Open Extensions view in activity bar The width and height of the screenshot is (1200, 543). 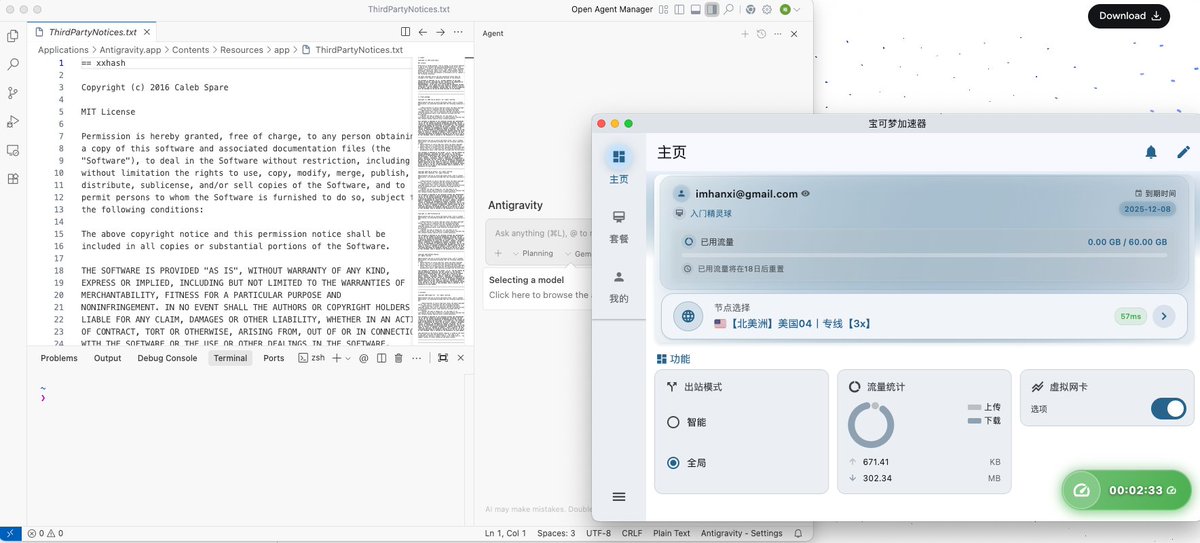click(x=13, y=180)
